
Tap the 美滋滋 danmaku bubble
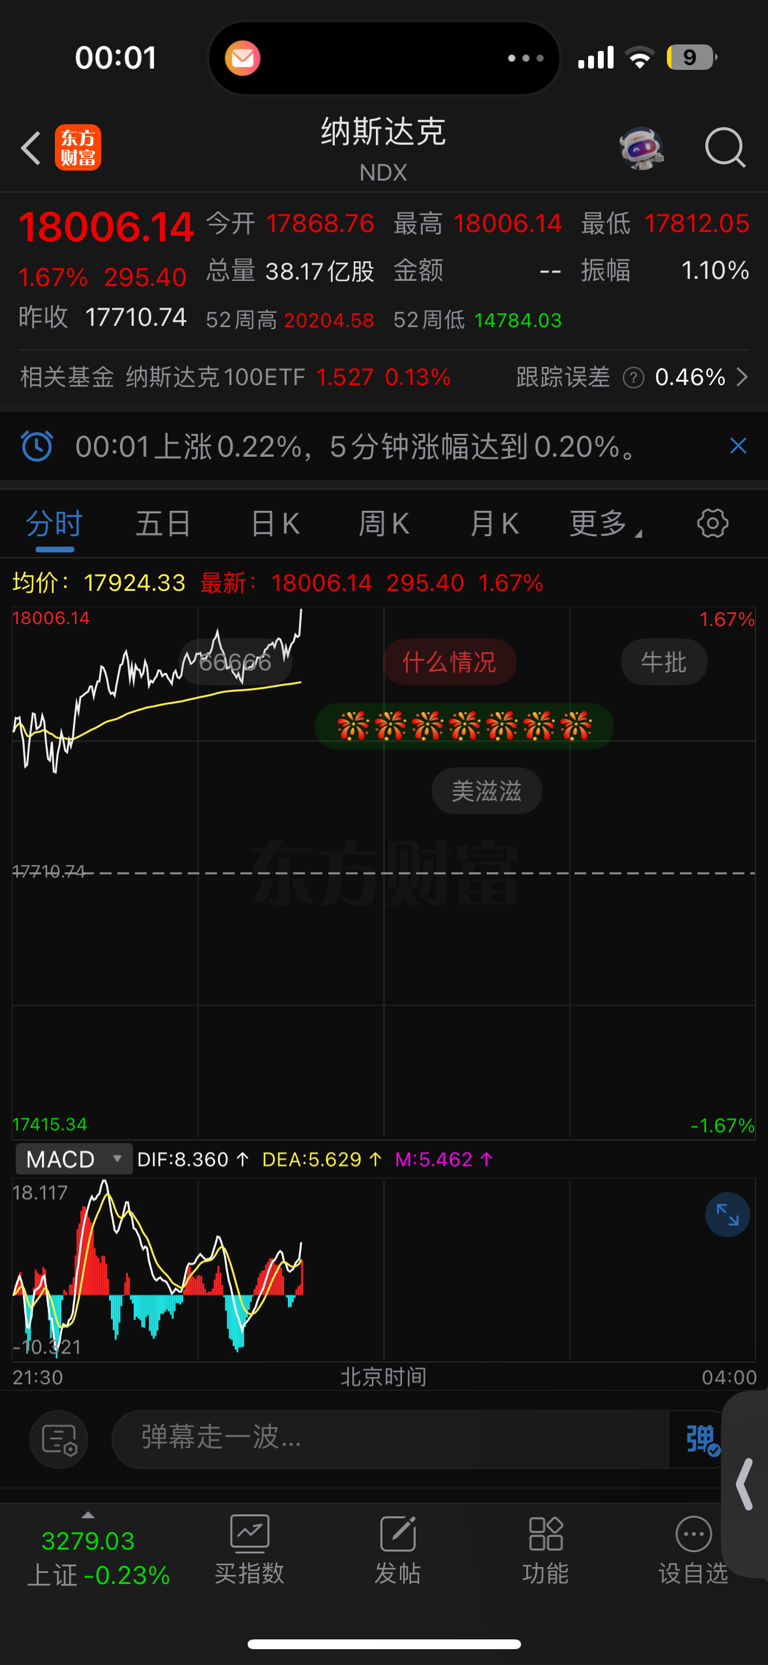(x=487, y=791)
